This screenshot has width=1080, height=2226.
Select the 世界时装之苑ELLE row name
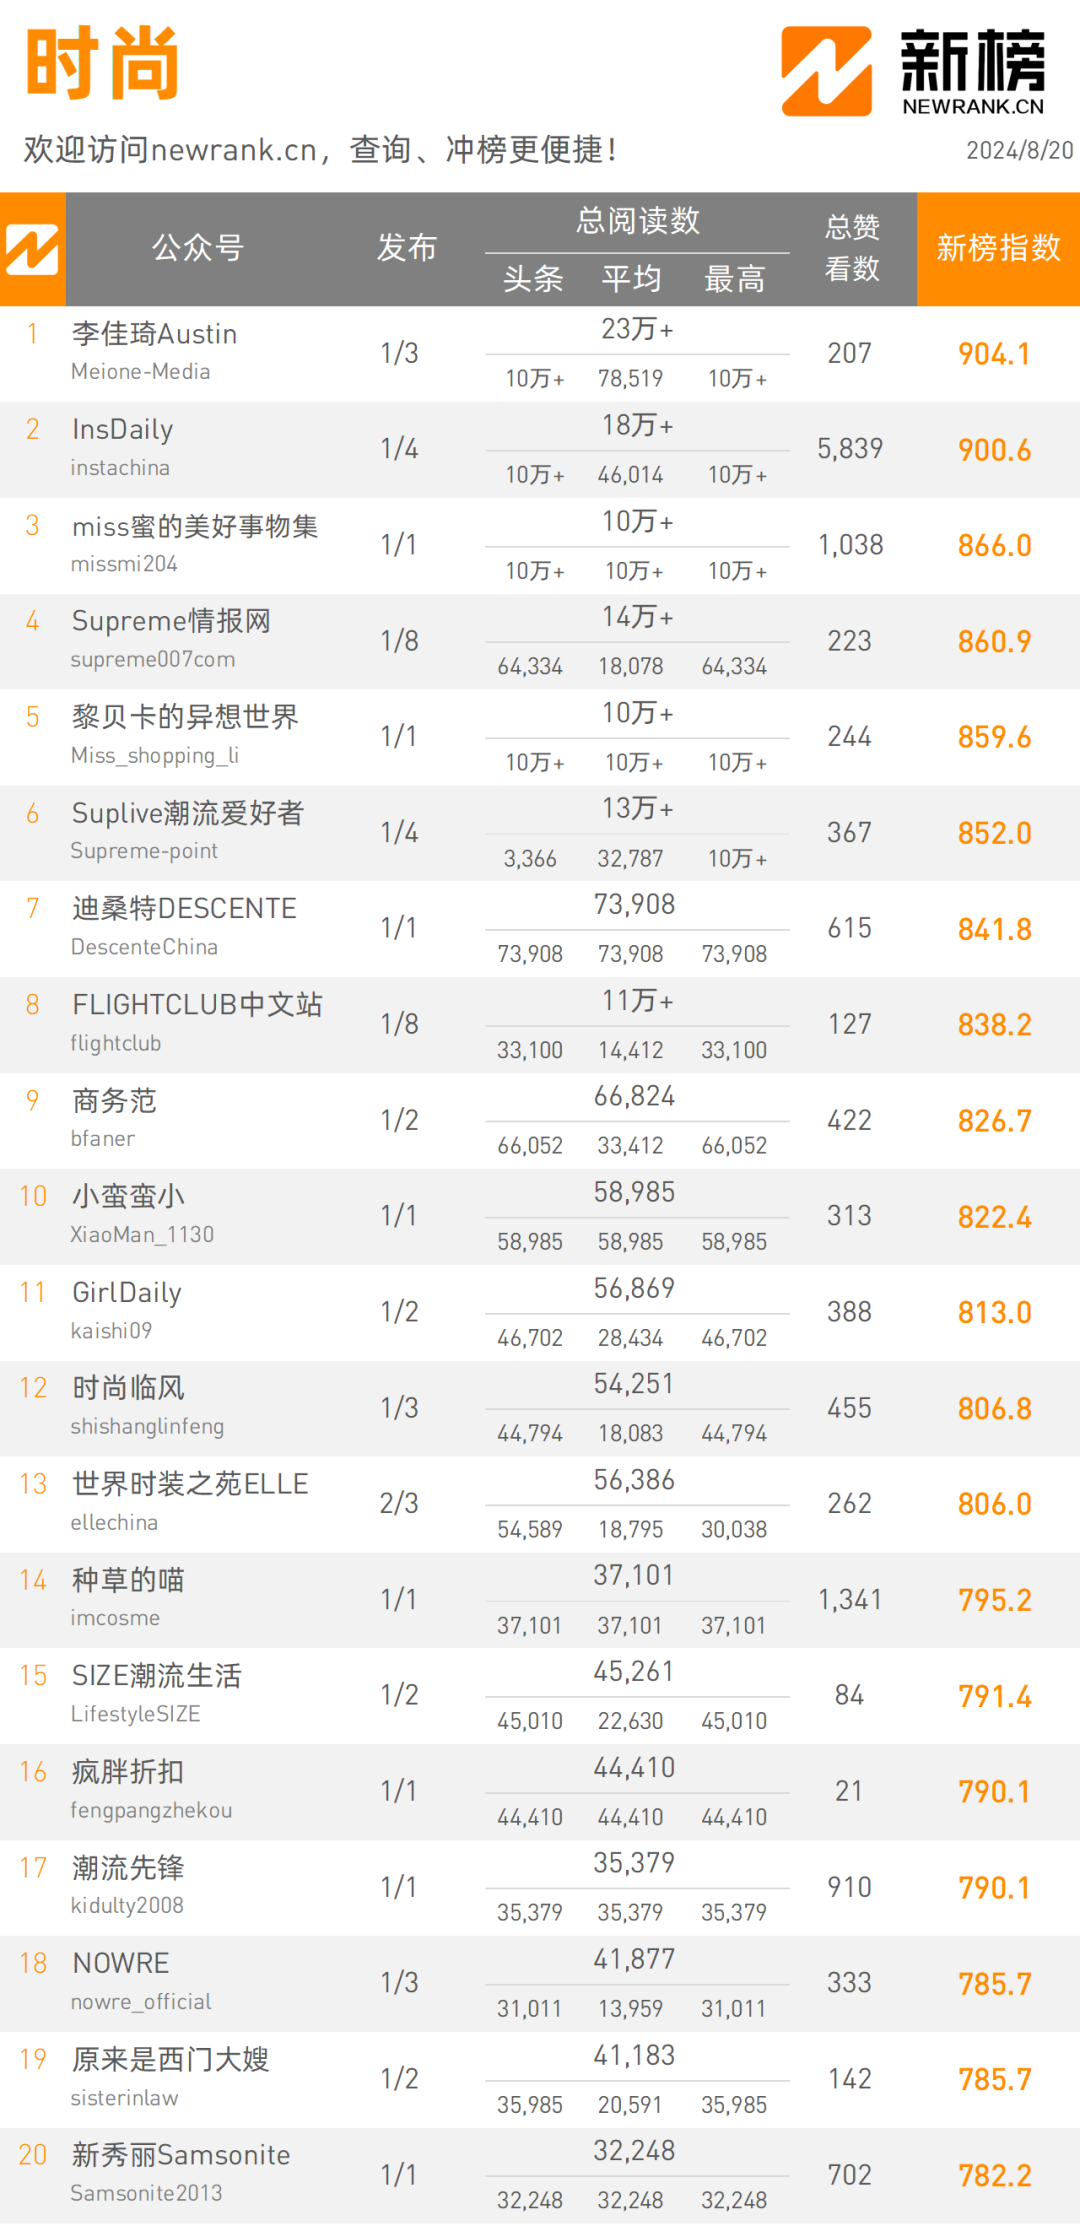tap(190, 1484)
